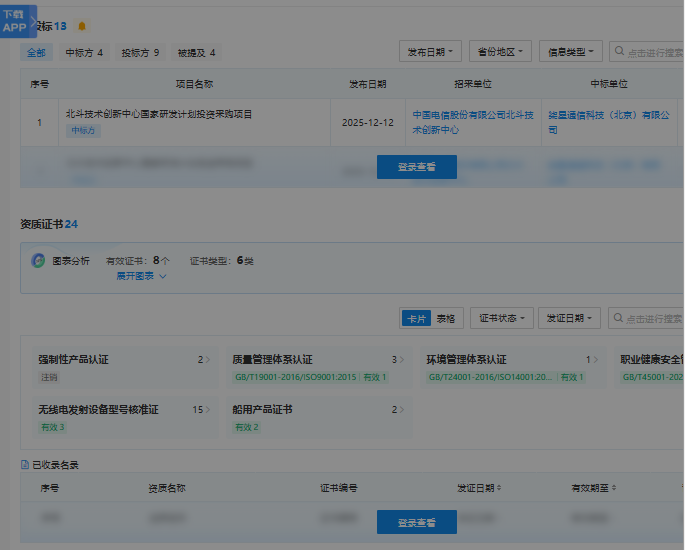Expand charts via 展开图表
The image size is (685, 550).
coord(141,276)
